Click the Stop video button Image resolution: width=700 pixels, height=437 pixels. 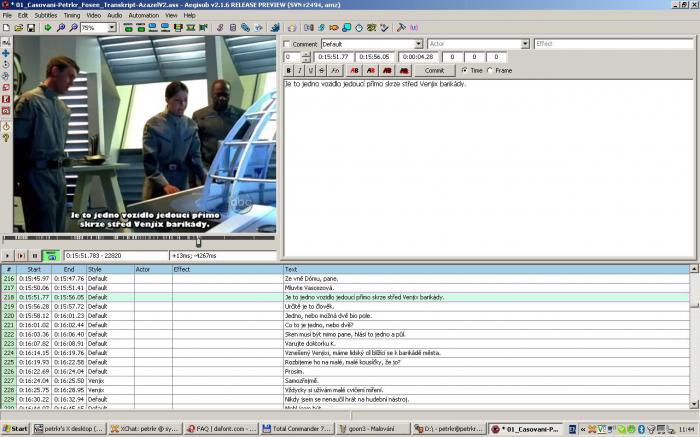tap(34, 256)
